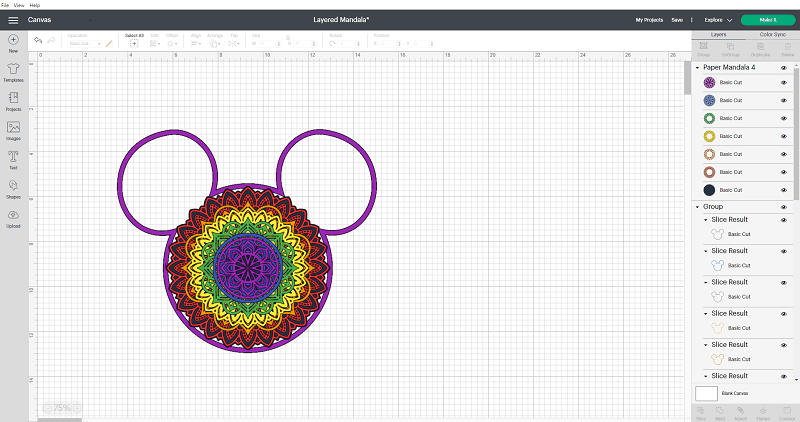Viewport: 800px width, 422px height.
Task: Click the Rotate icon in toolbar
Action: coord(333,44)
